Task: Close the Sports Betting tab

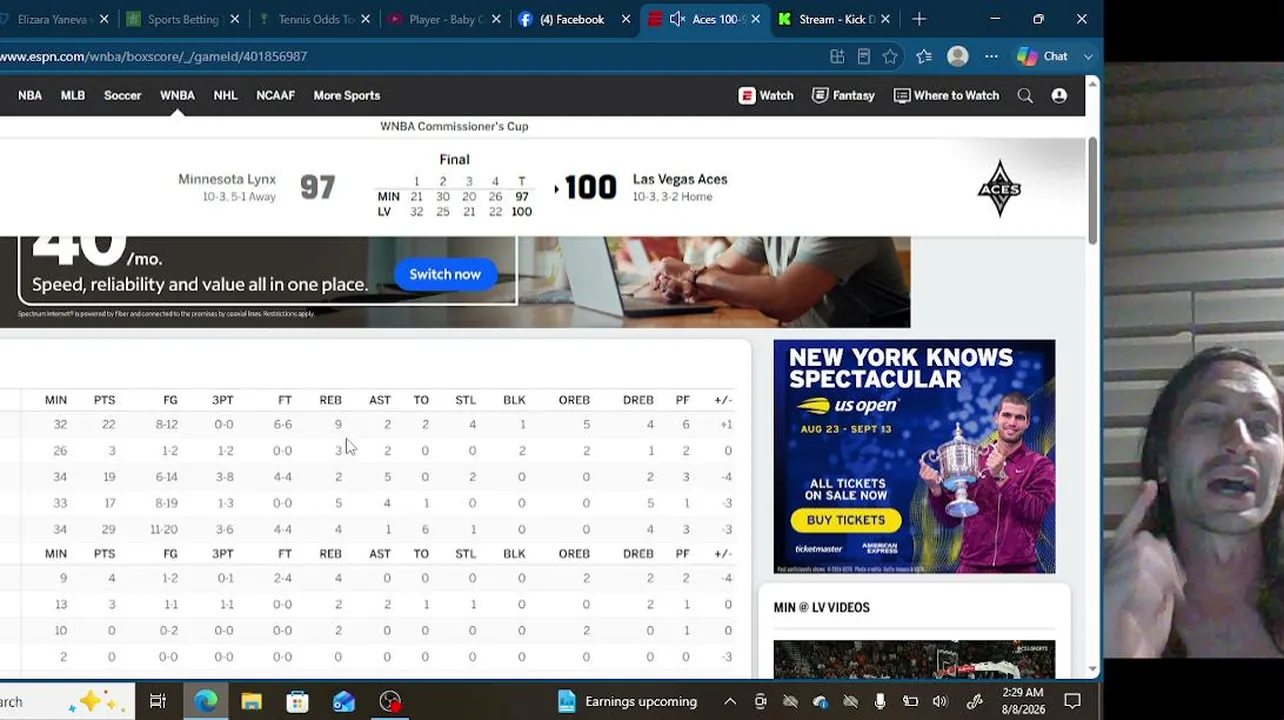Action: (x=234, y=19)
